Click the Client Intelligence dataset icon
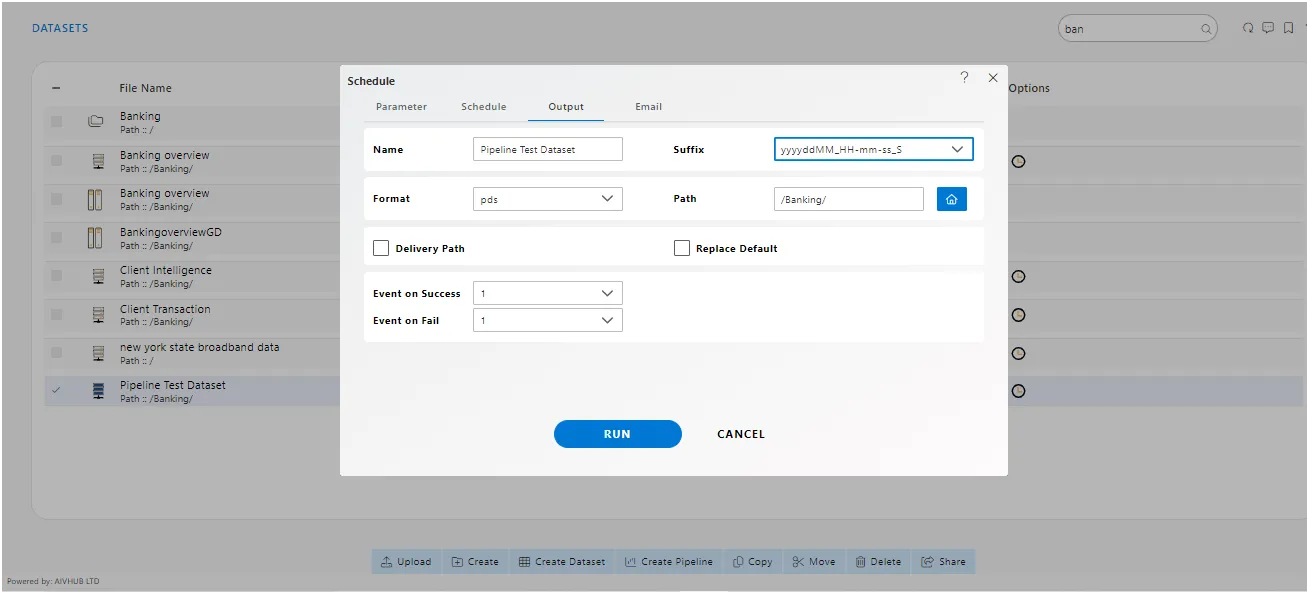This screenshot has height=594, width=1309. (98, 276)
